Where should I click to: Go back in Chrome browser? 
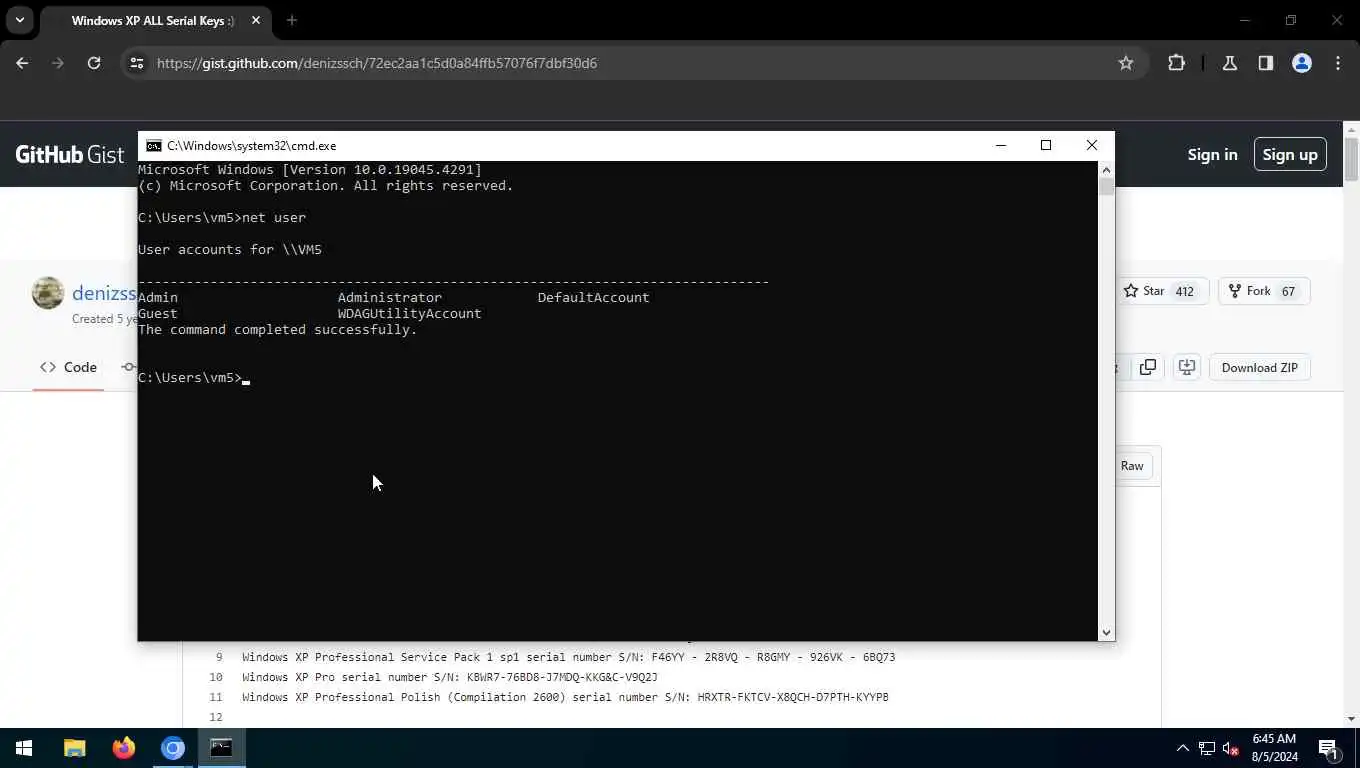[22, 63]
